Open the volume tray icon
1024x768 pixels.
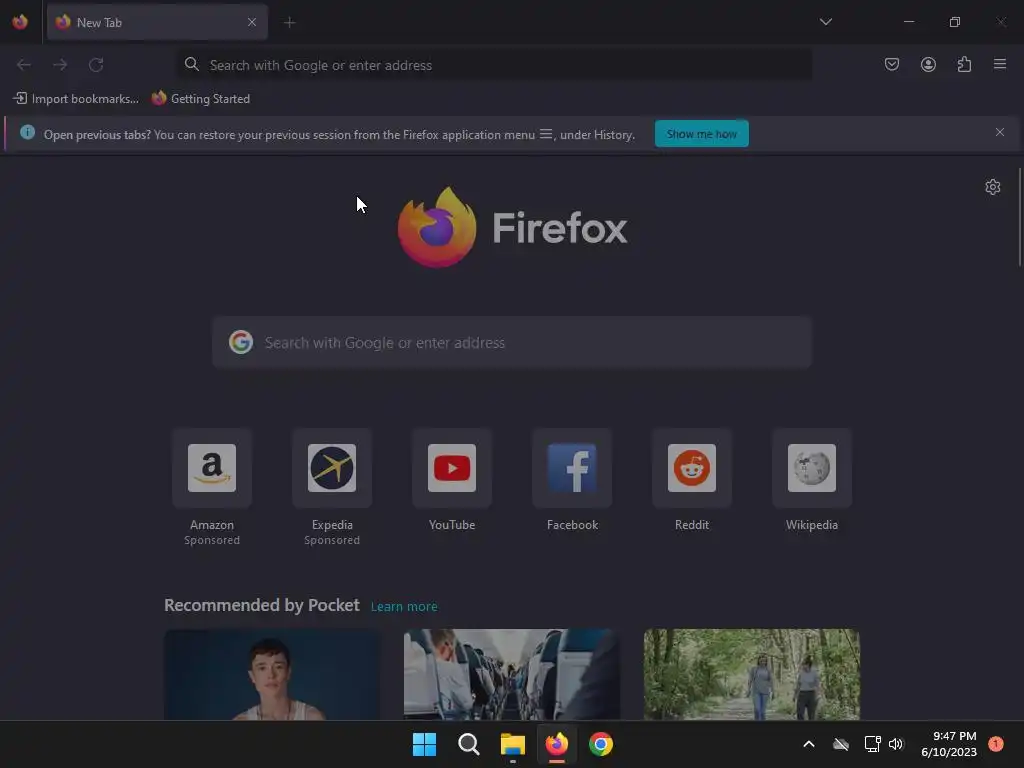[896, 744]
